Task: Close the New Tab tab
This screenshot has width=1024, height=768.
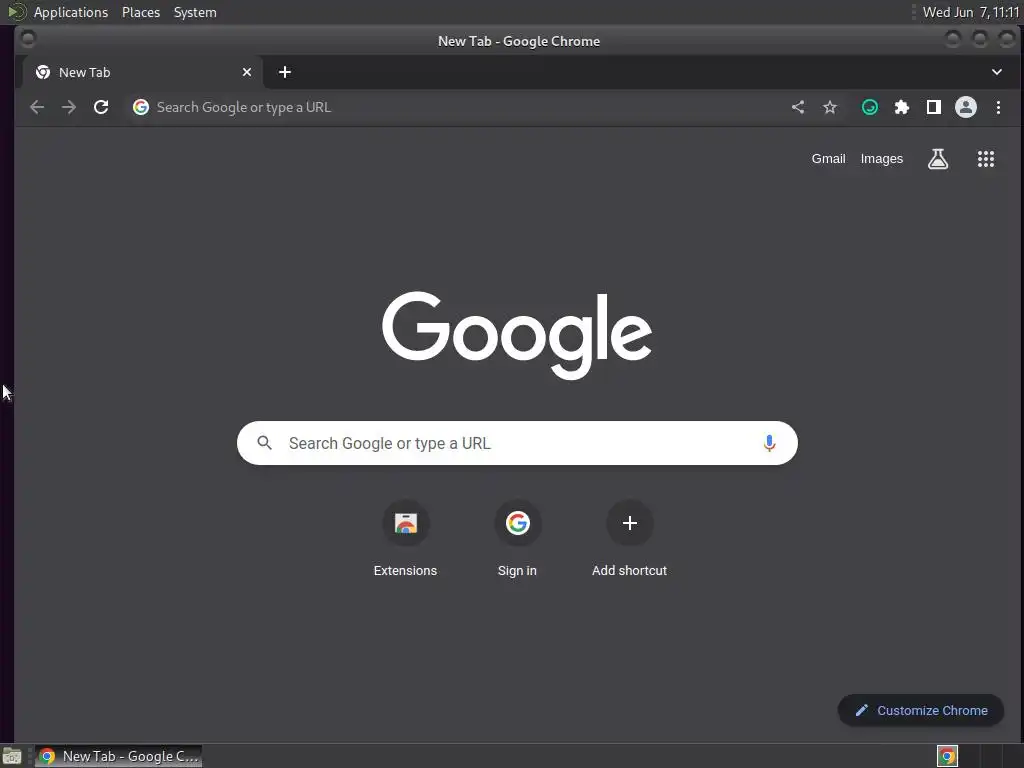Action: pos(247,72)
